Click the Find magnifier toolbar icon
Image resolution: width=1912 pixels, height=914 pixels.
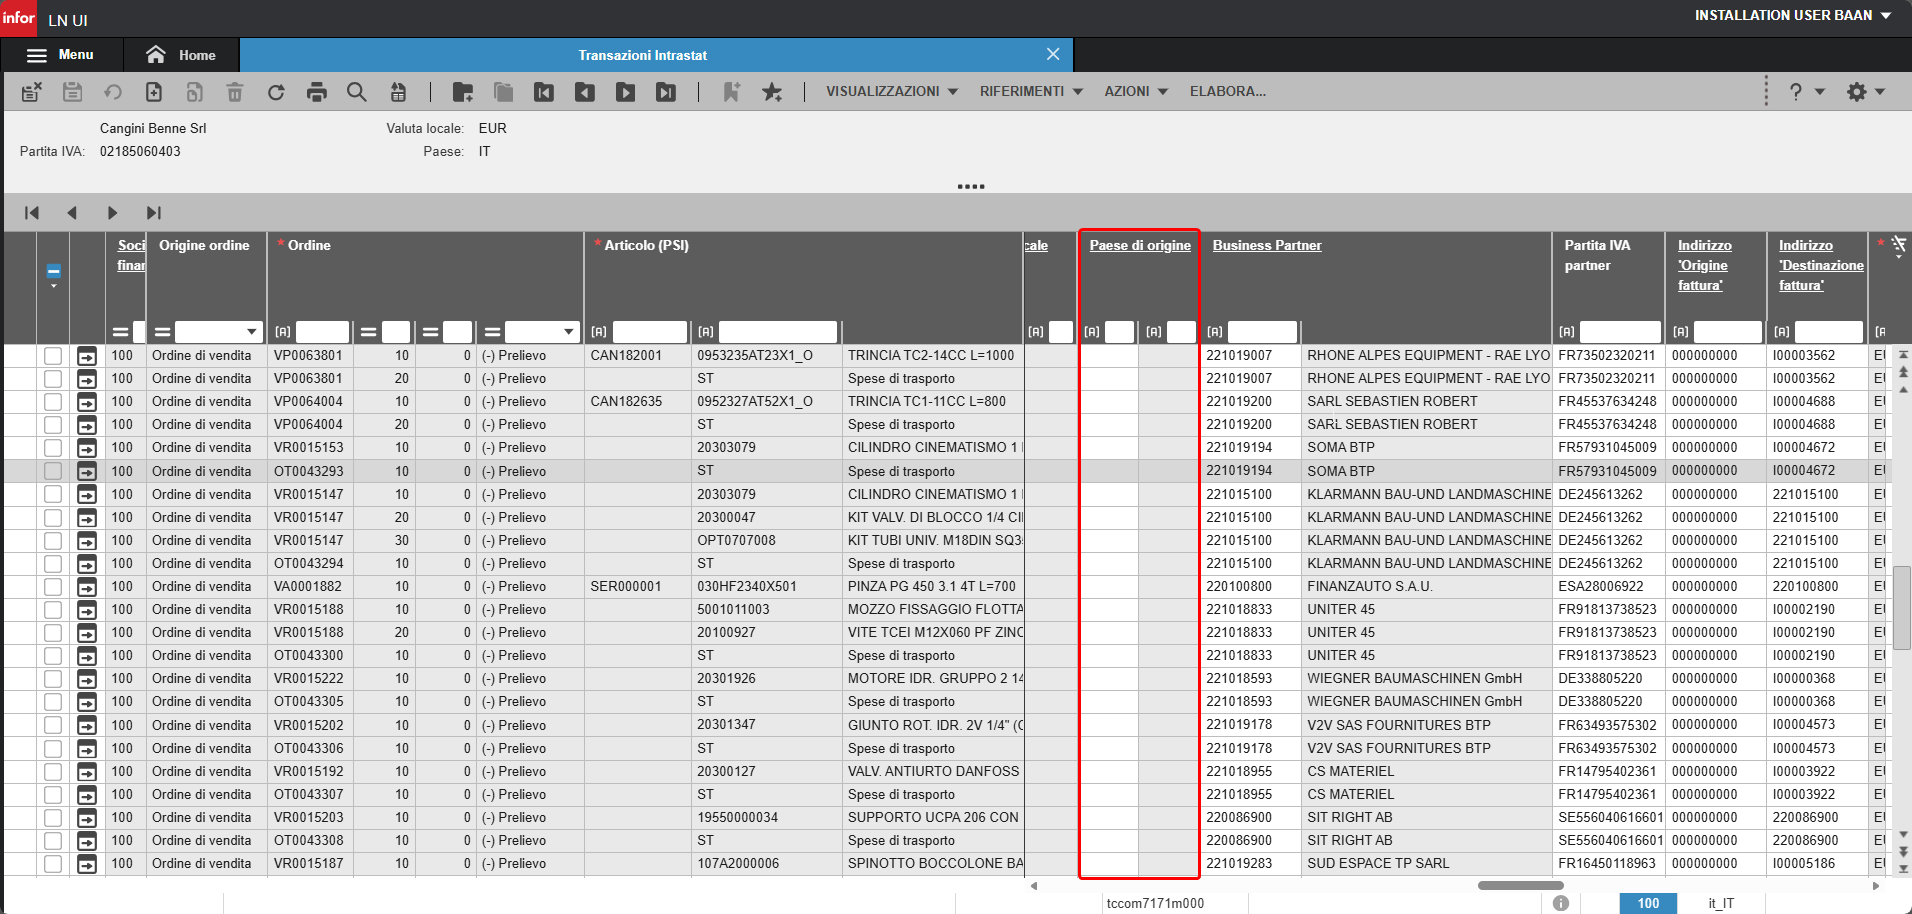tap(357, 92)
